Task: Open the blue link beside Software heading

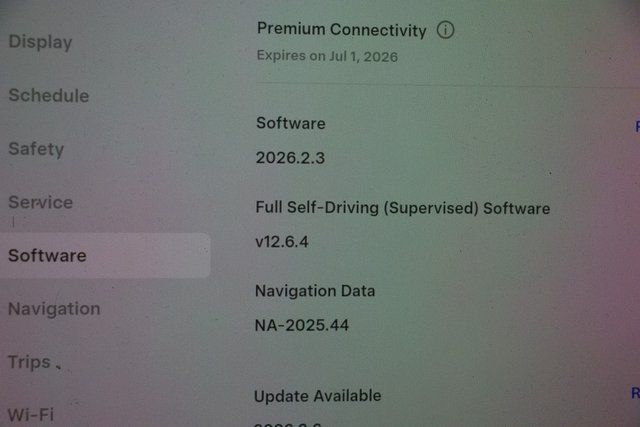Action: [638, 126]
